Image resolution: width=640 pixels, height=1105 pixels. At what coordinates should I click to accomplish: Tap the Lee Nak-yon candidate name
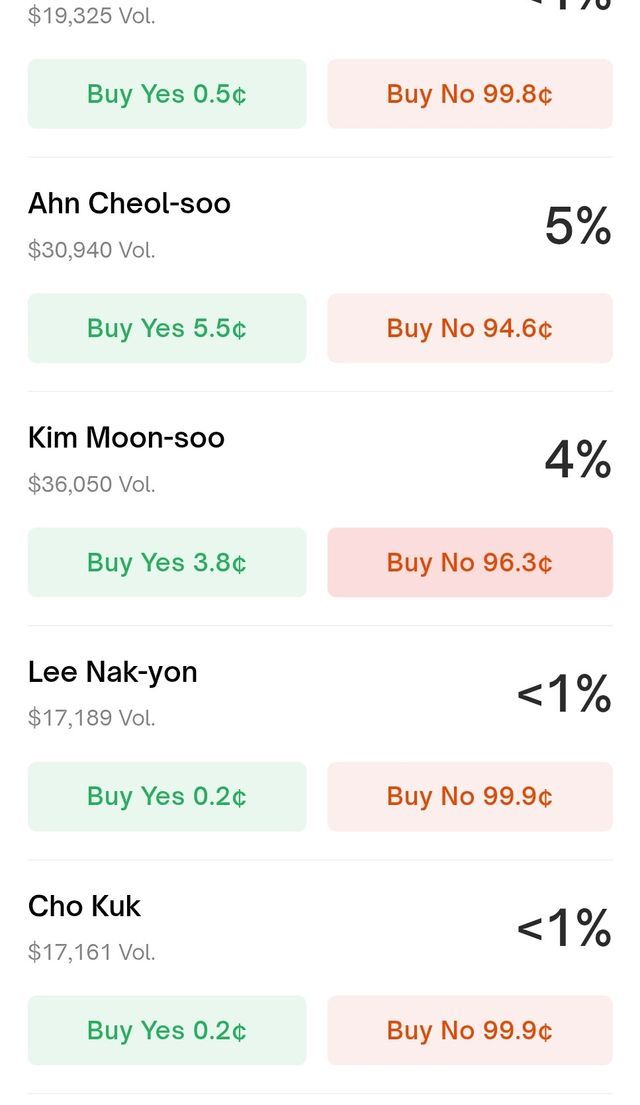point(113,672)
